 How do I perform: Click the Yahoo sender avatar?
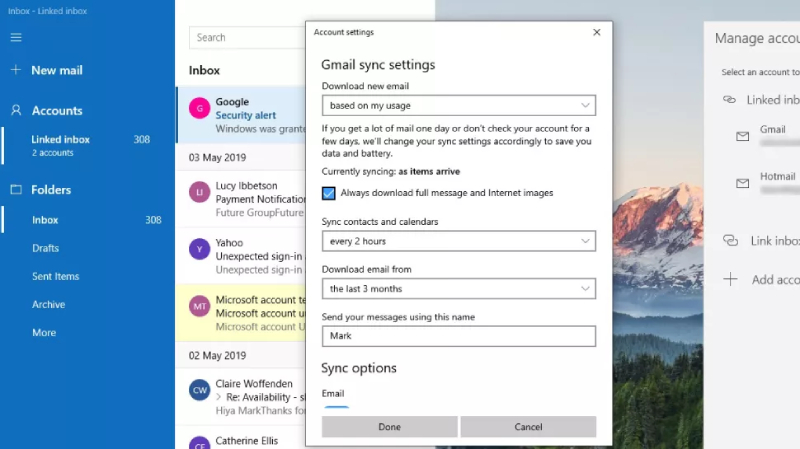tap(199, 249)
